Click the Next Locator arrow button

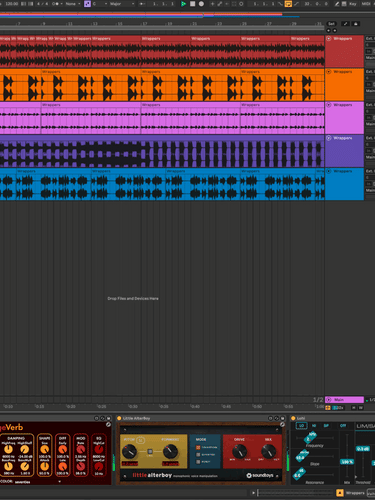pyautogui.click(x=334, y=30)
